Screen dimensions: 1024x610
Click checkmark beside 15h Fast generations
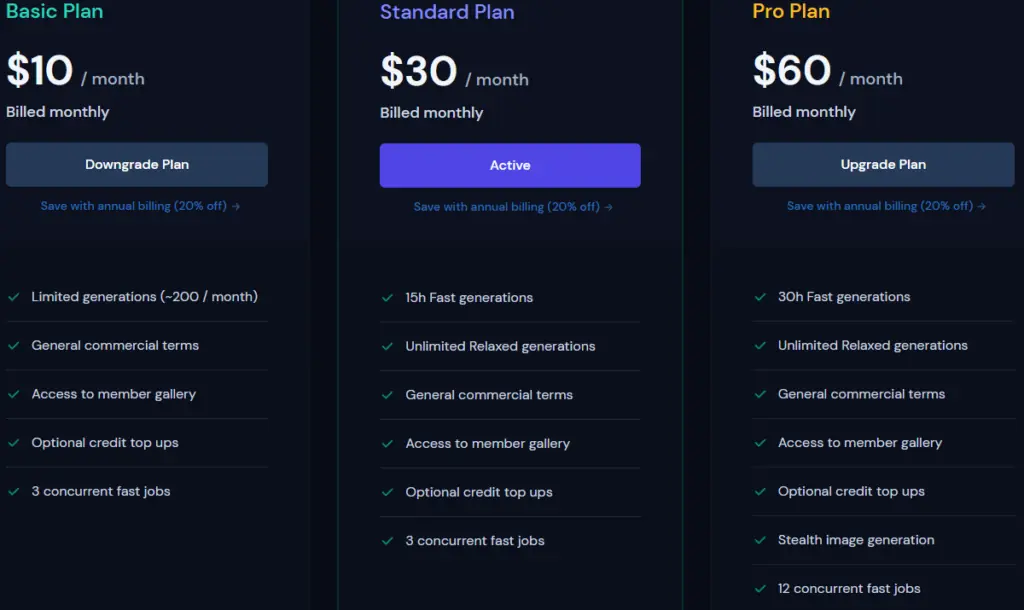[387, 298]
